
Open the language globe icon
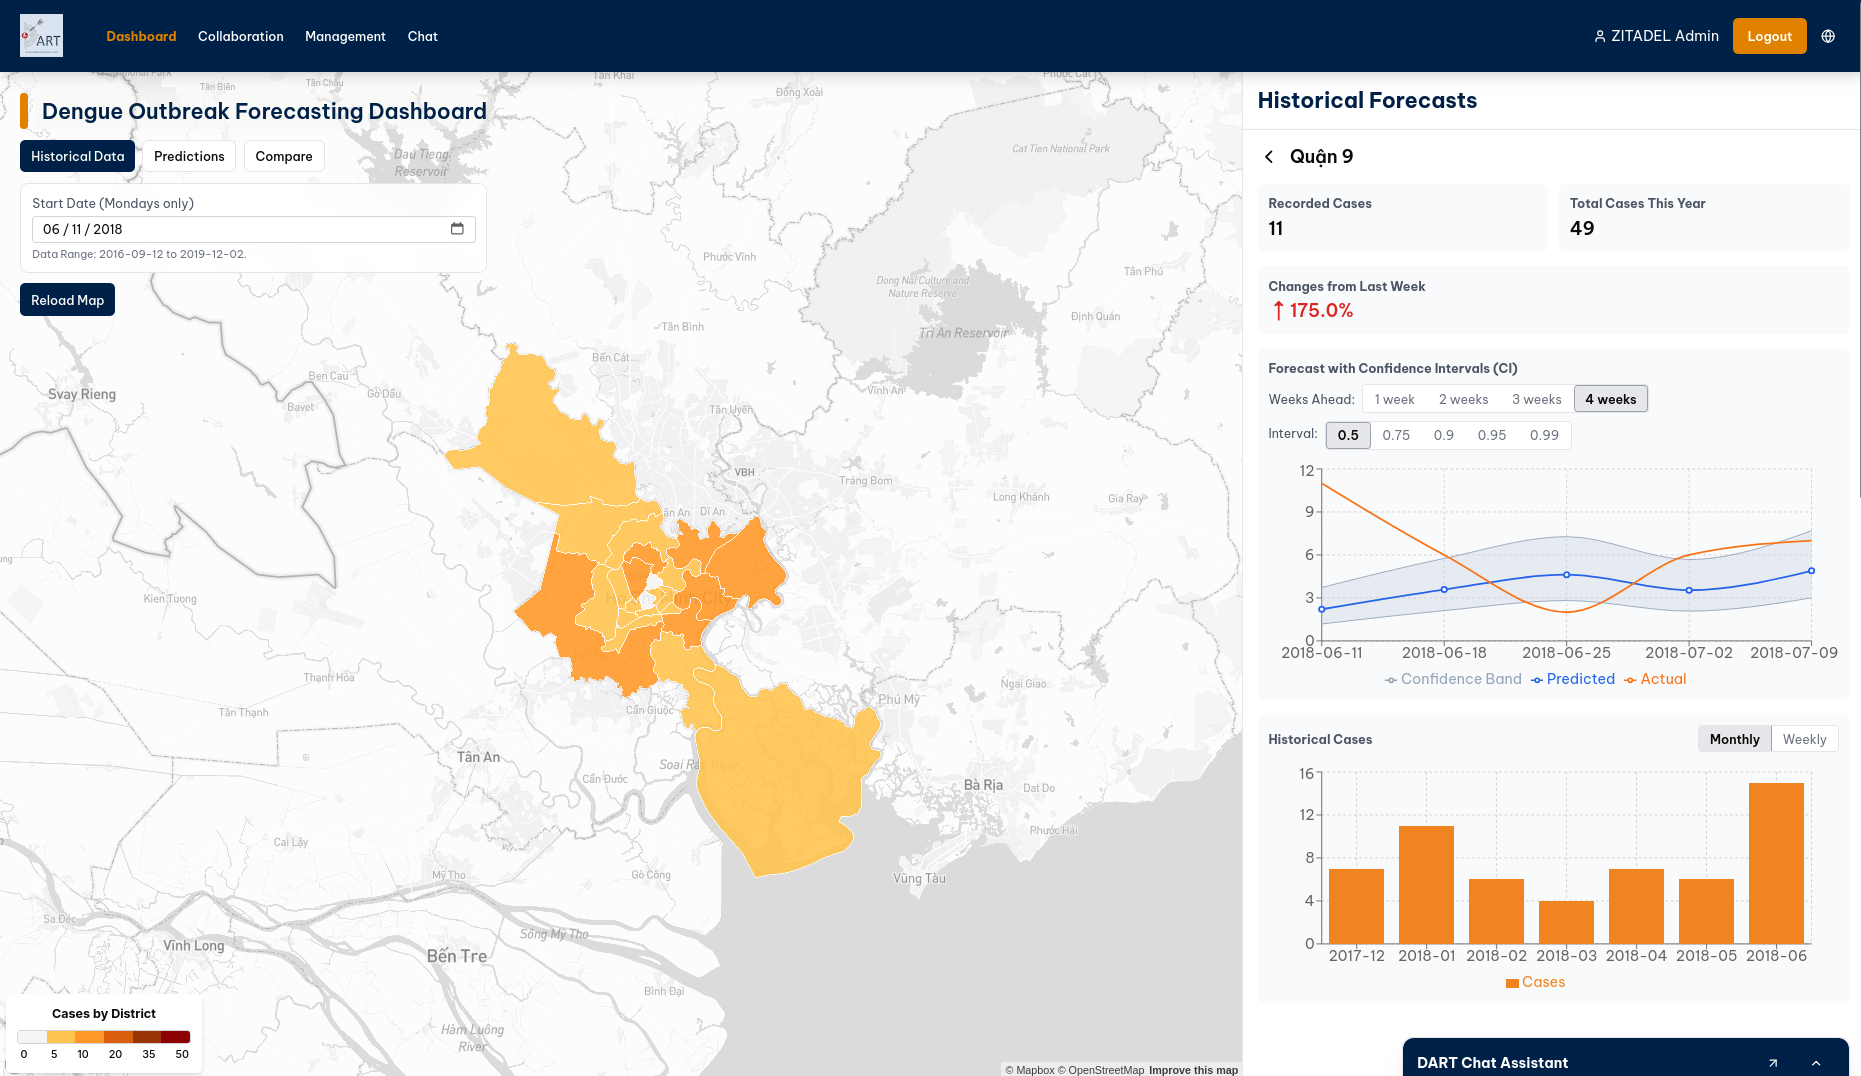tap(1828, 36)
